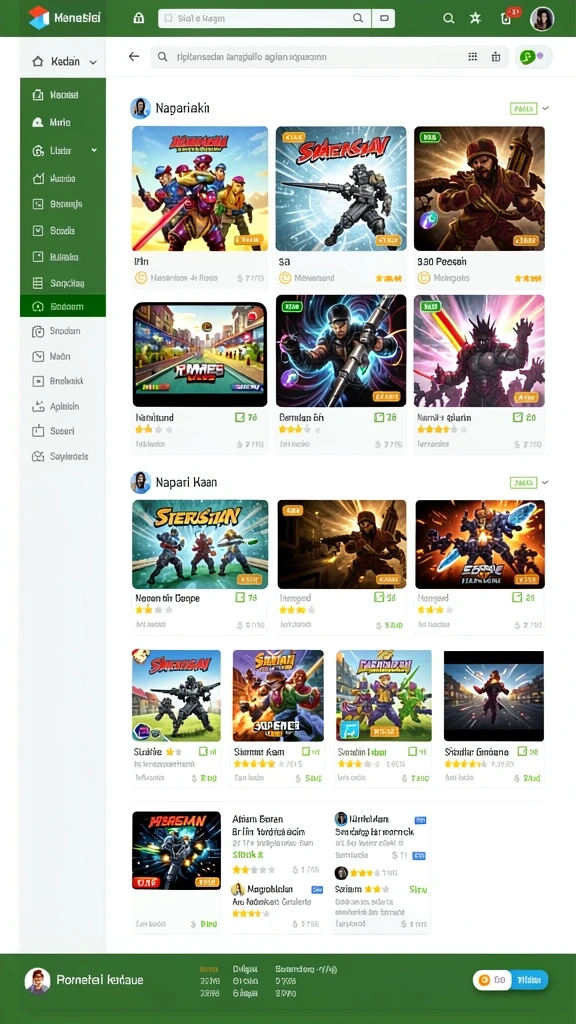Tick the green checkbox on the Bemian card

point(379,417)
